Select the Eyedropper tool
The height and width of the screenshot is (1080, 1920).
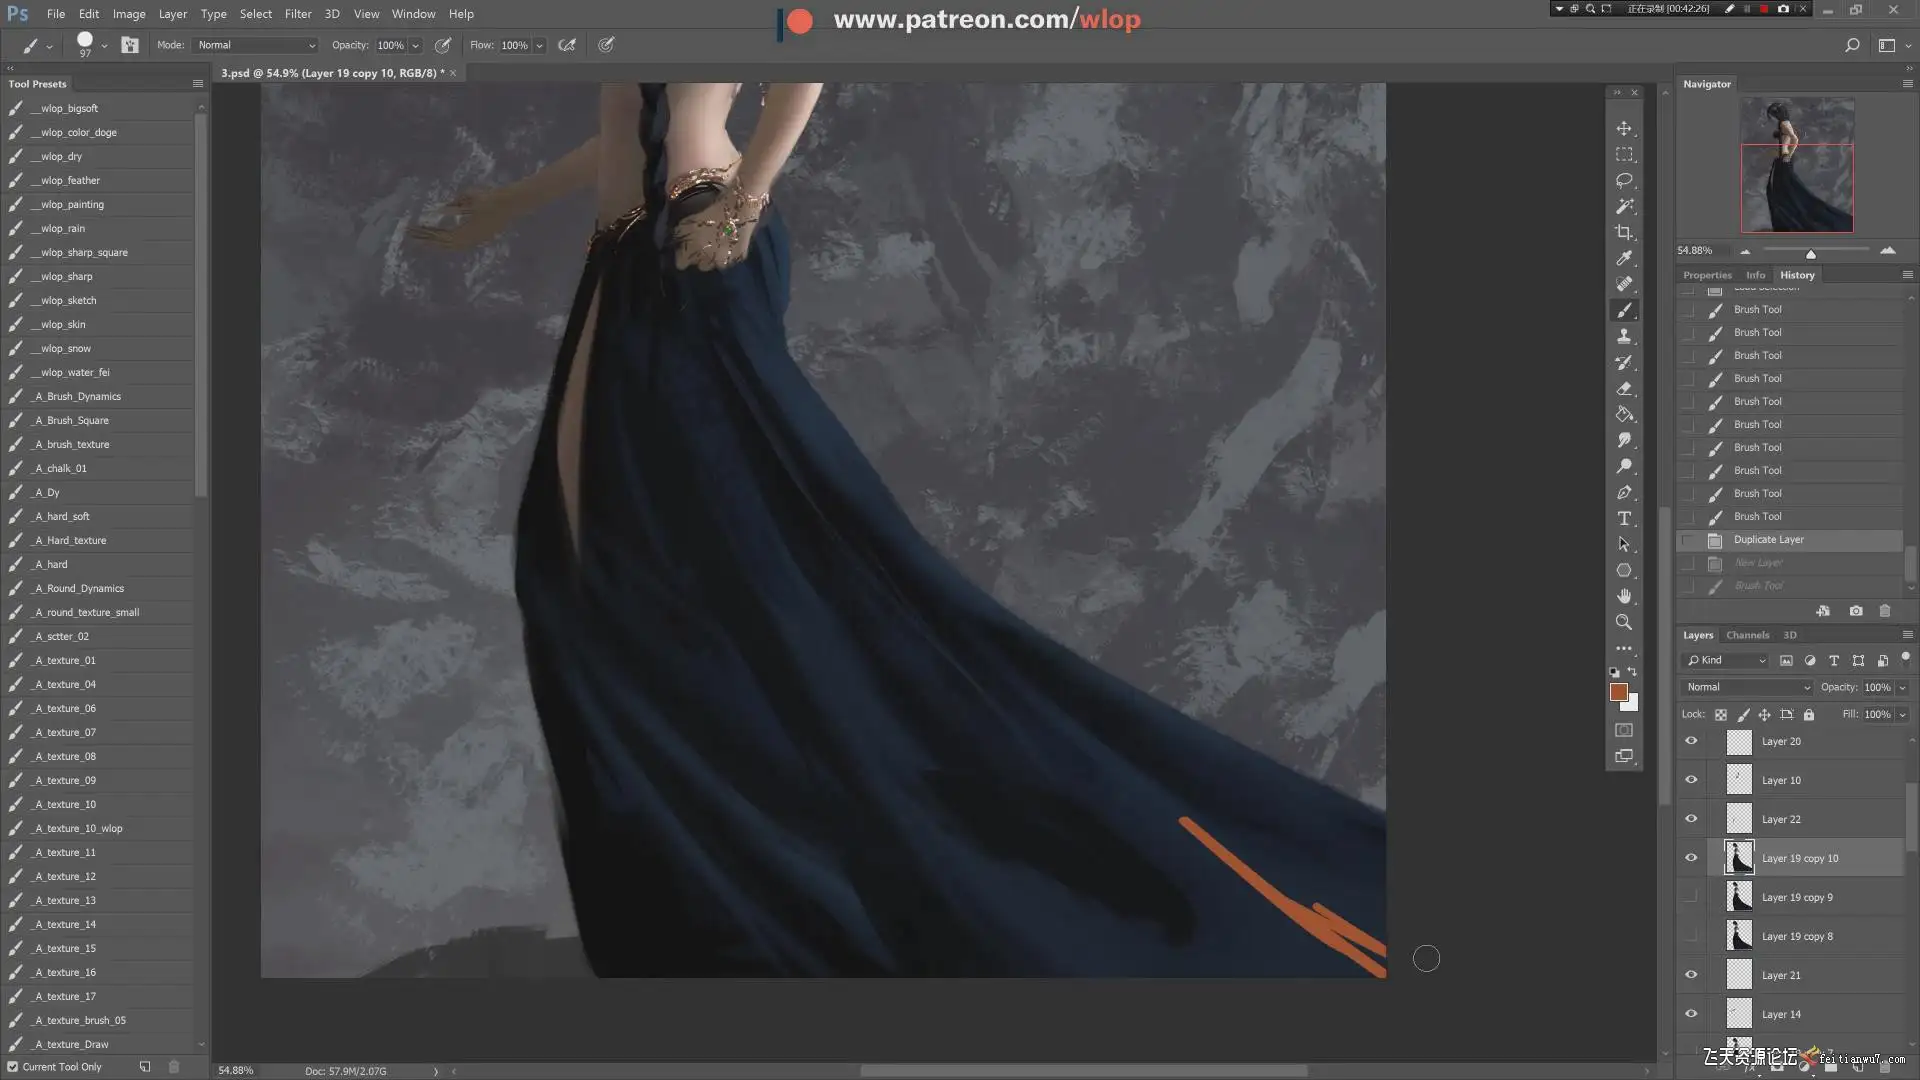pyautogui.click(x=1624, y=258)
